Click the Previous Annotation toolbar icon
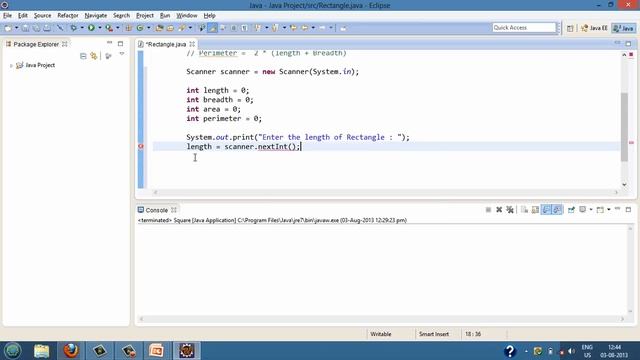The height and width of the screenshot is (360, 640). click(275, 28)
